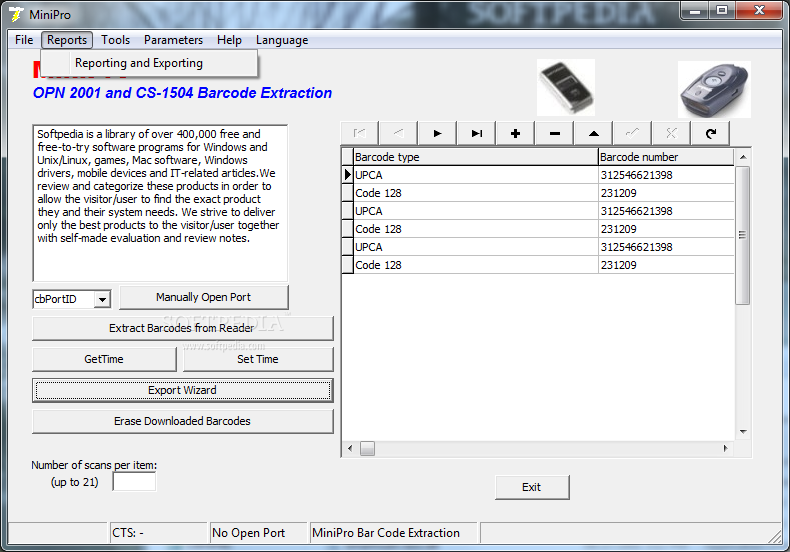Insert new record with plus button

click(x=515, y=133)
